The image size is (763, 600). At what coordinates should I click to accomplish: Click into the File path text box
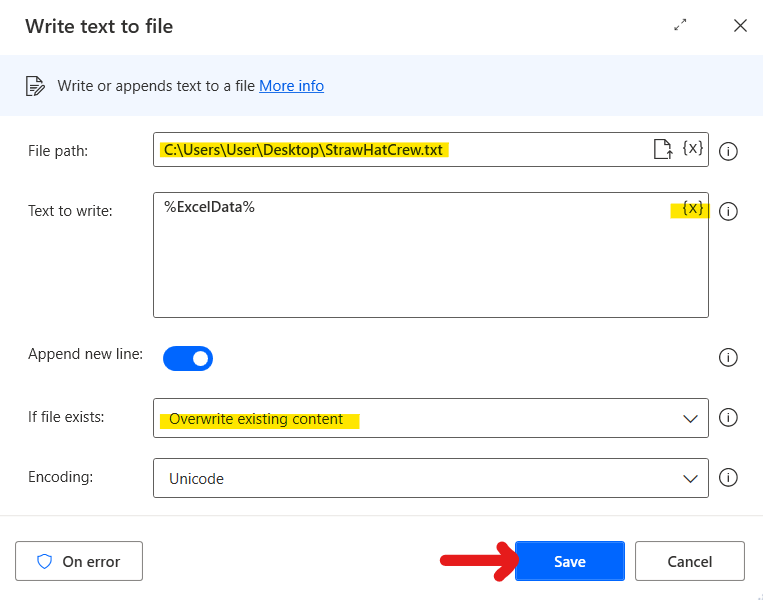[400, 150]
